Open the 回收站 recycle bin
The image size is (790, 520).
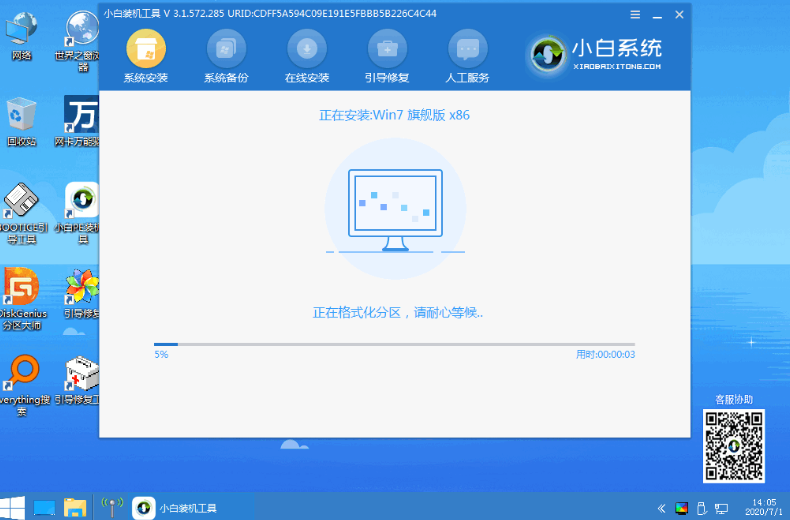[21, 122]
